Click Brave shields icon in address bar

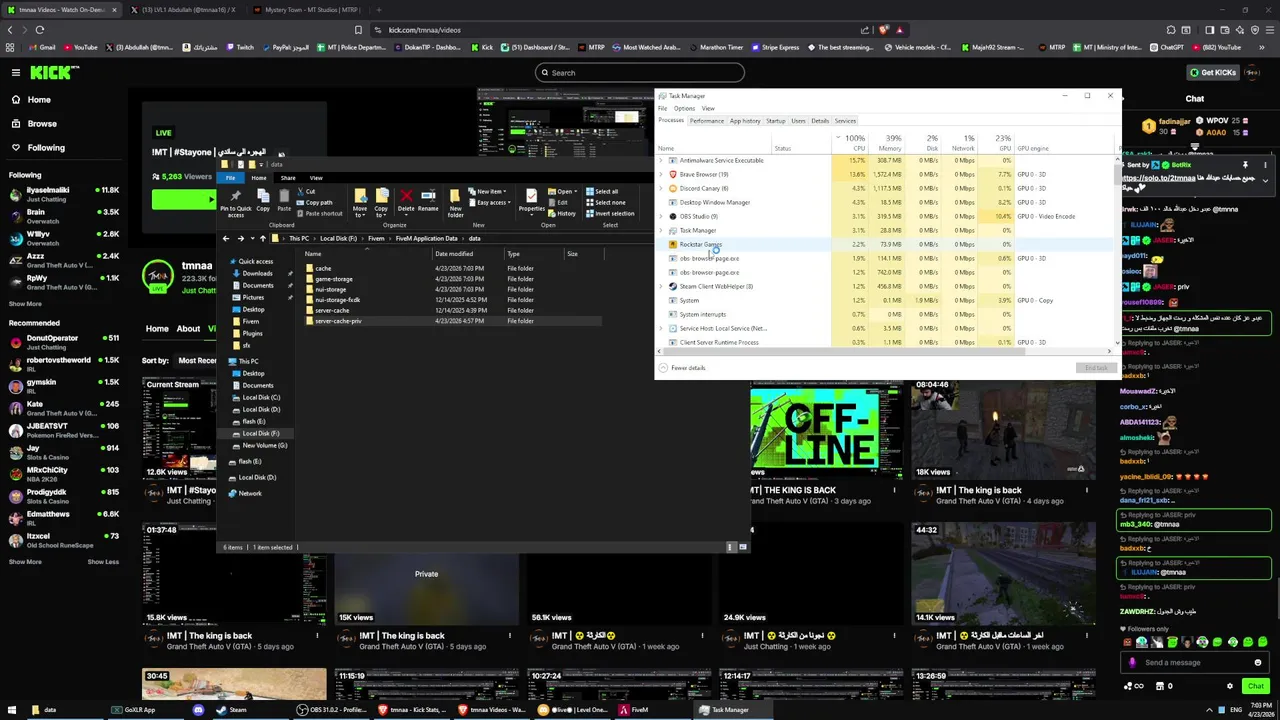tap(884, 30)
